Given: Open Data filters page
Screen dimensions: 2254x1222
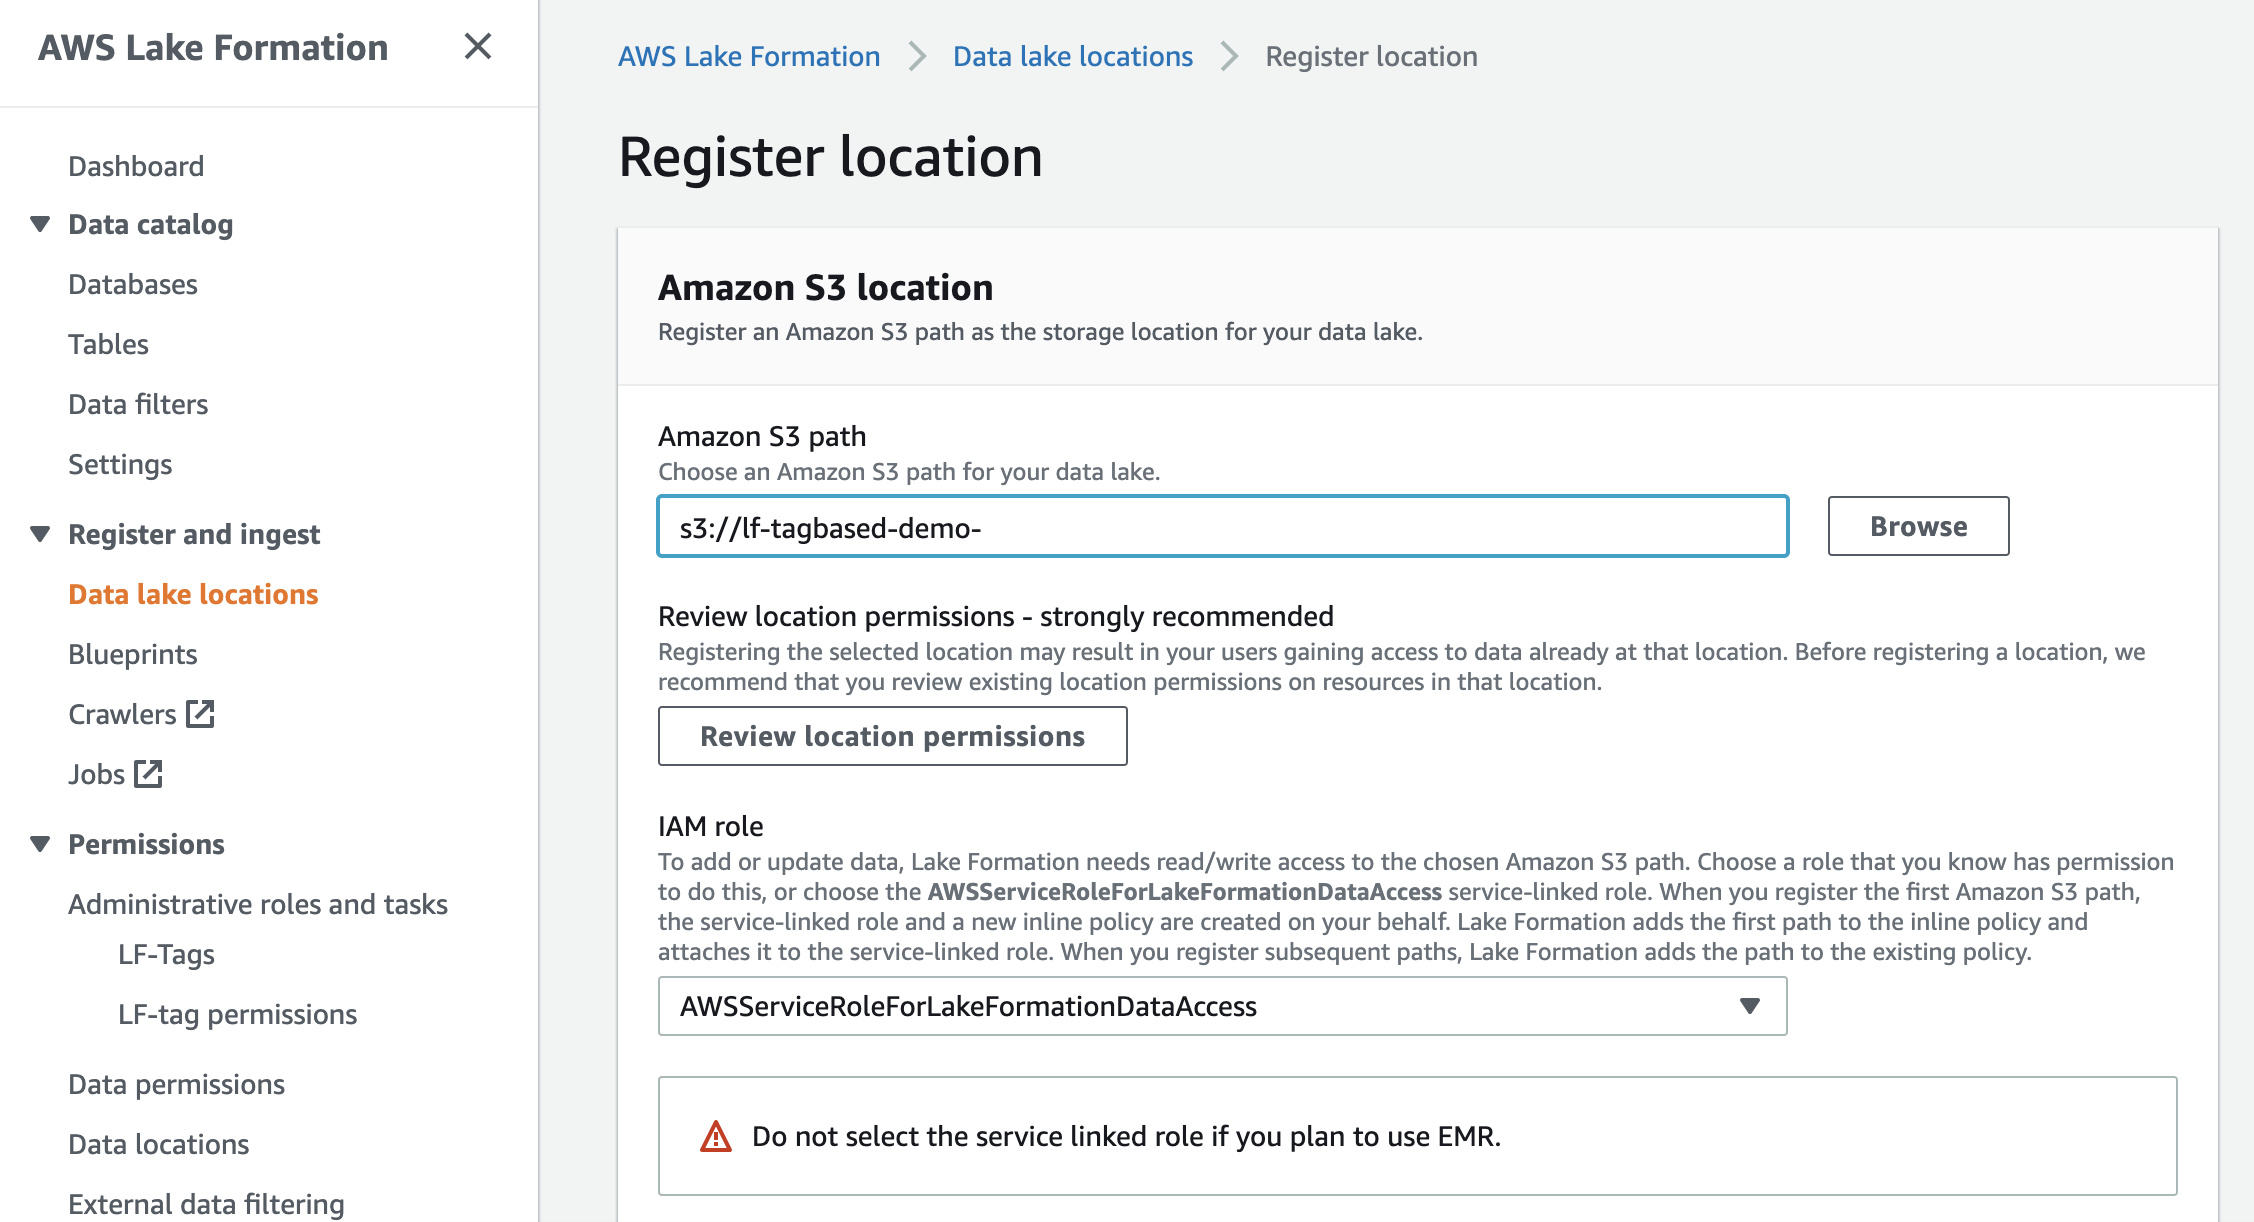Looking at the screenshot, I should pos(138,405).
